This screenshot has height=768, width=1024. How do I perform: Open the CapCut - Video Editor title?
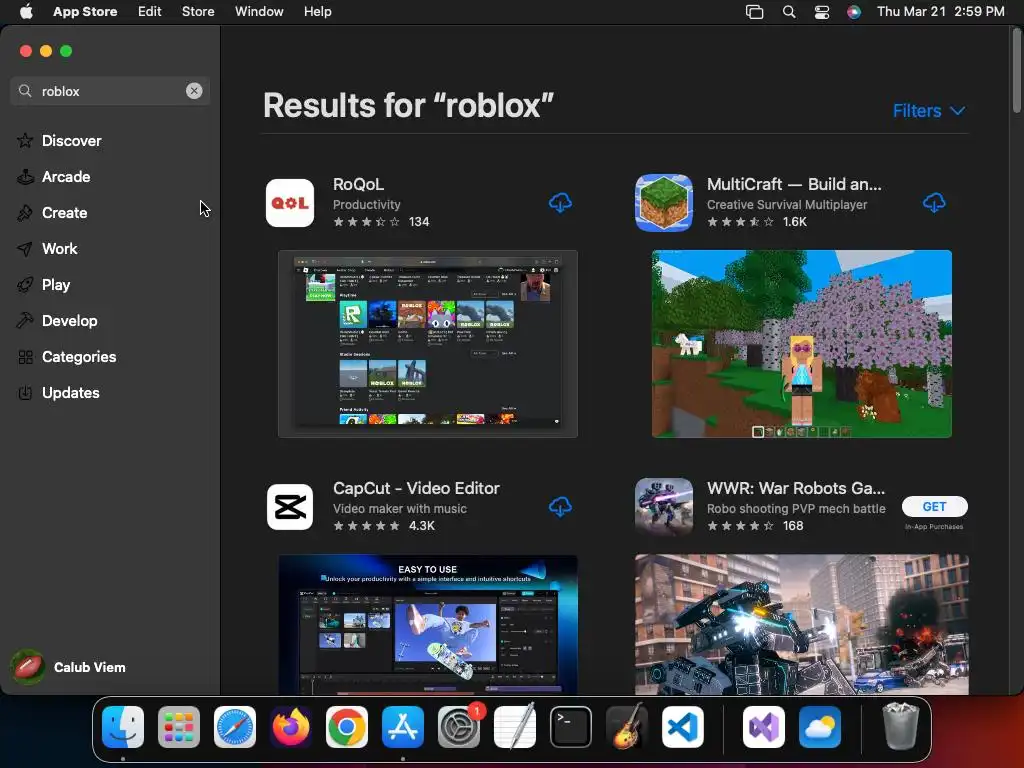416,488
